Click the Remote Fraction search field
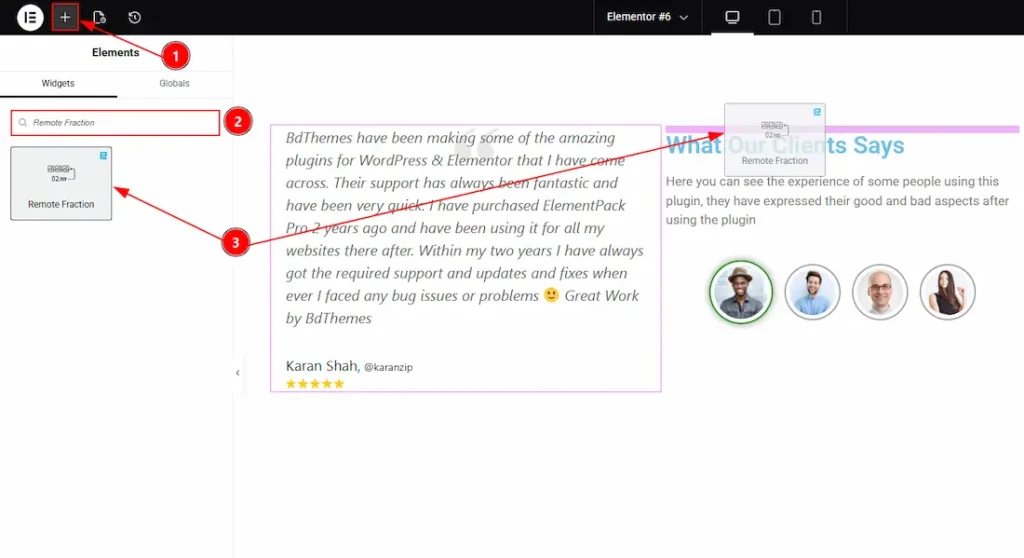The height and width of the screenshot is (558, 1024). pos(120,123)
